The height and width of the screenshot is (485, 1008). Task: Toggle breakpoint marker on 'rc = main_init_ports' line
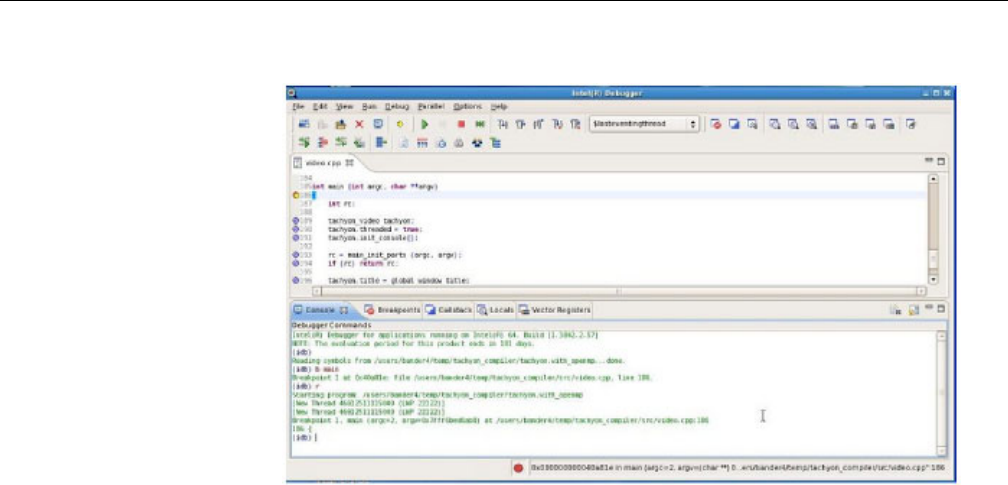(296, 255)
